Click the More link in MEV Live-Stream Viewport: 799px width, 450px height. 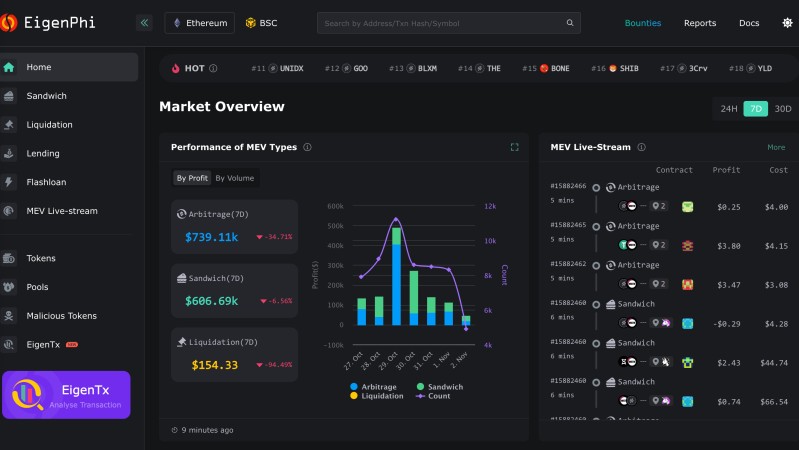(775, 147)
